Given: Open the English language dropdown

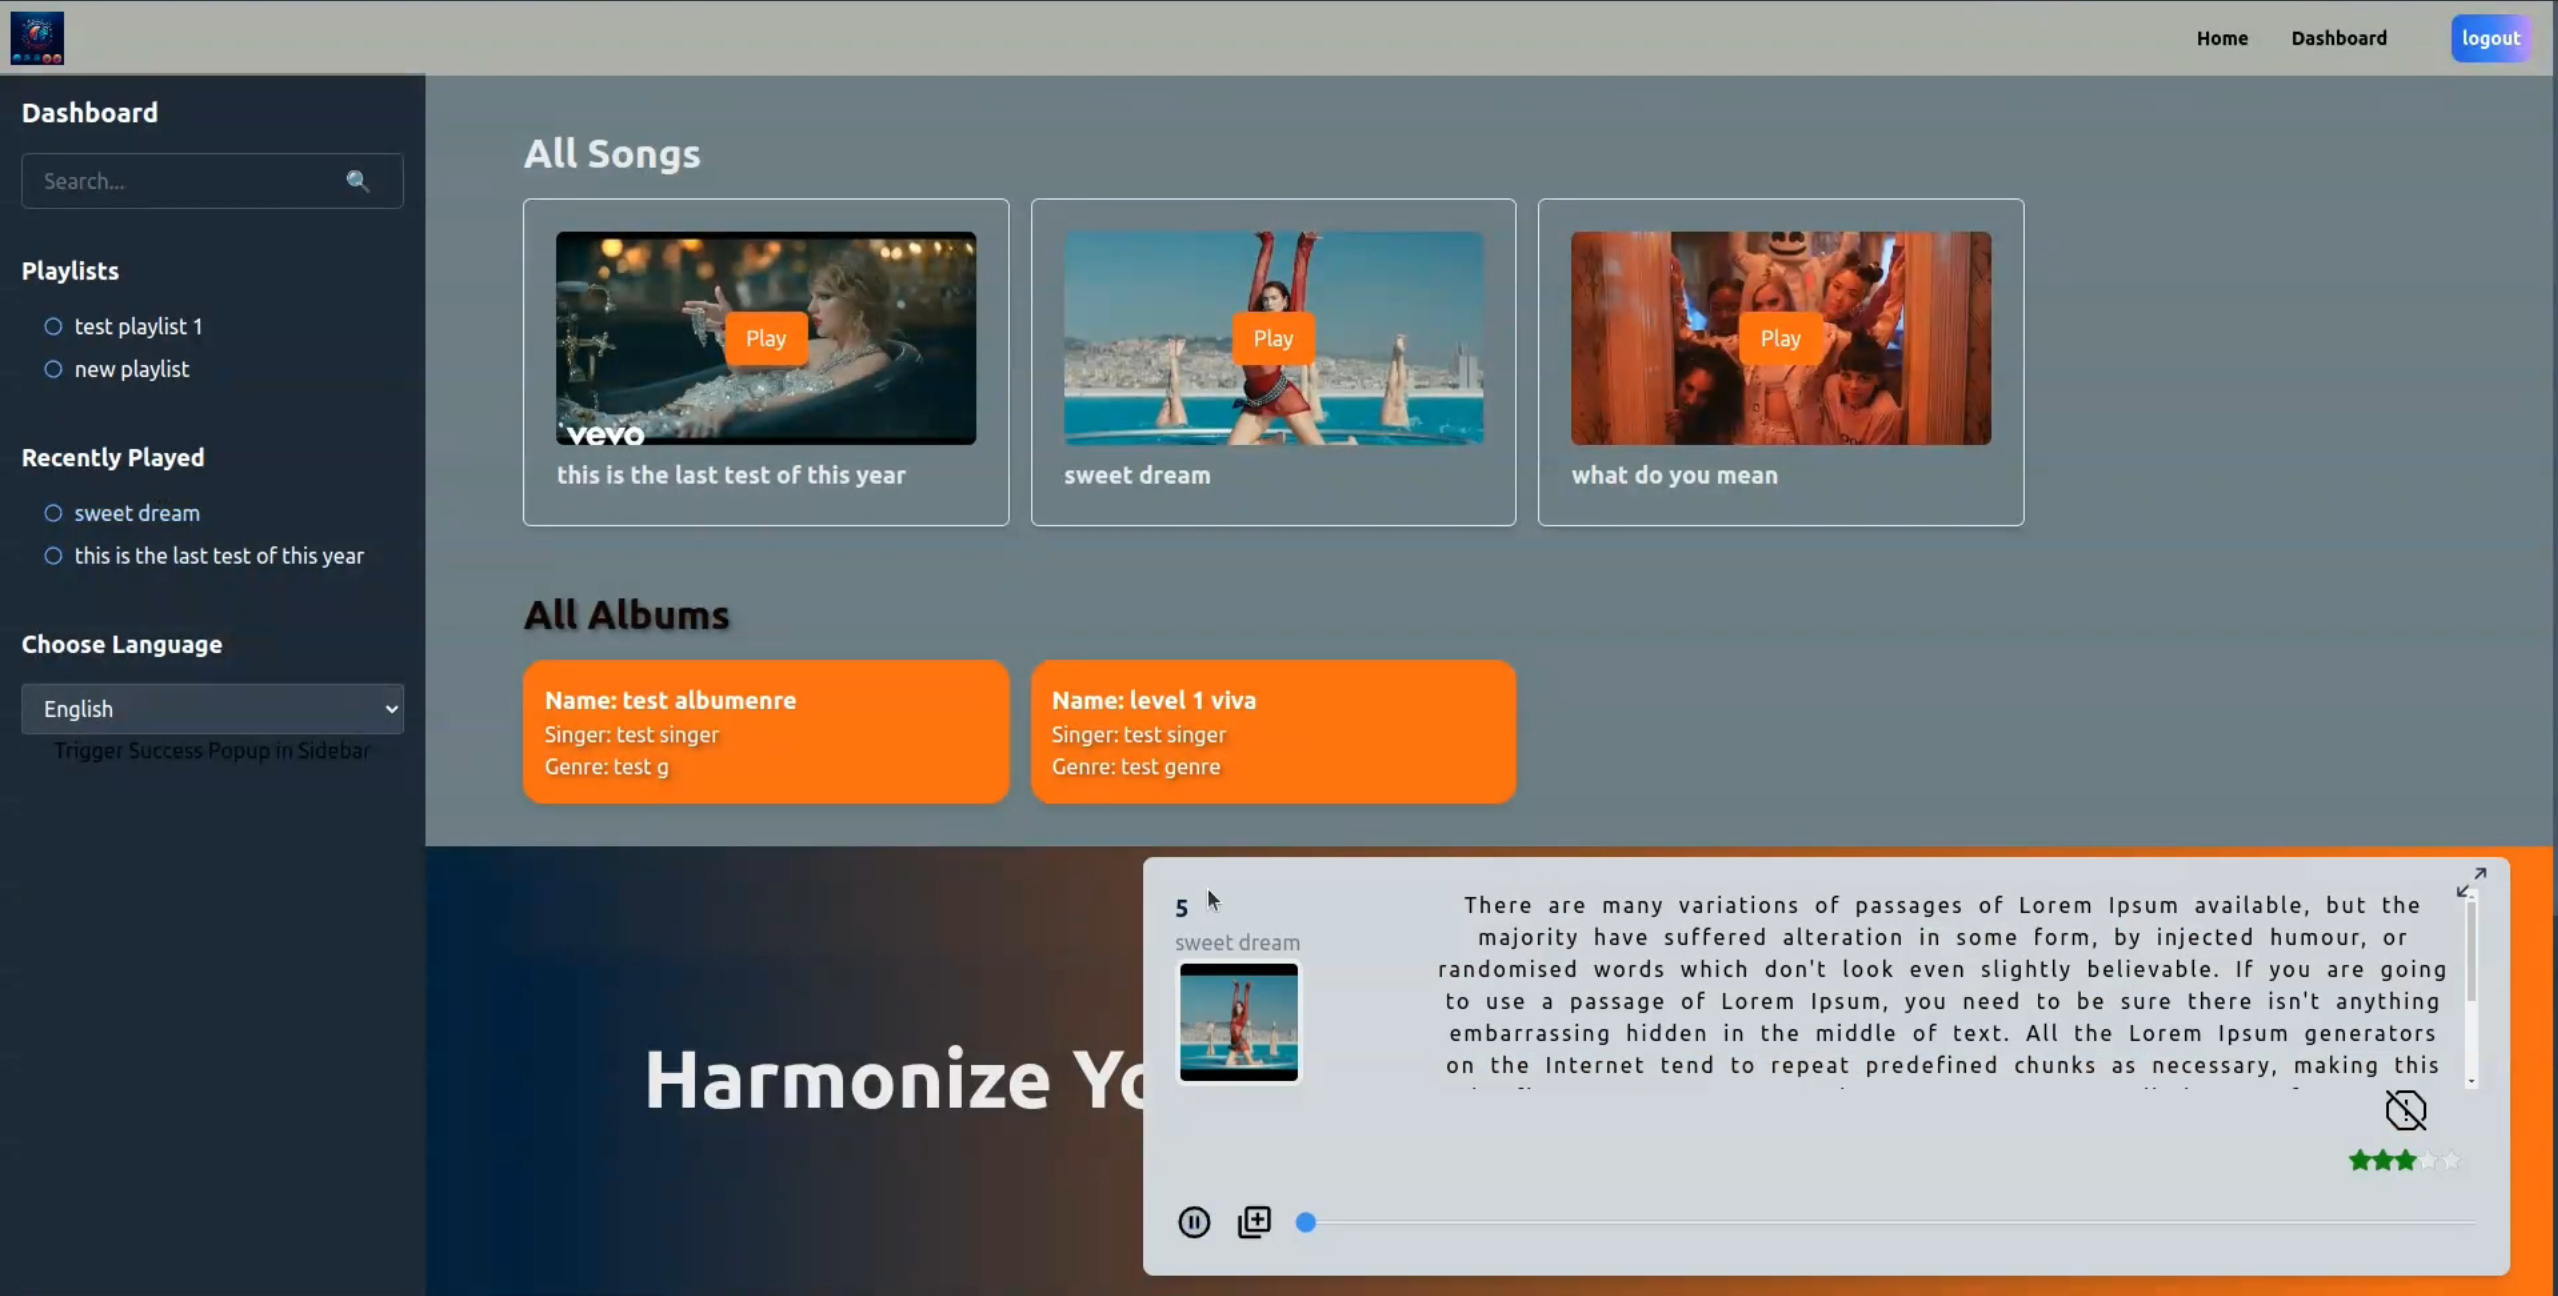Looking at the screenshot, I should [212, 709].
